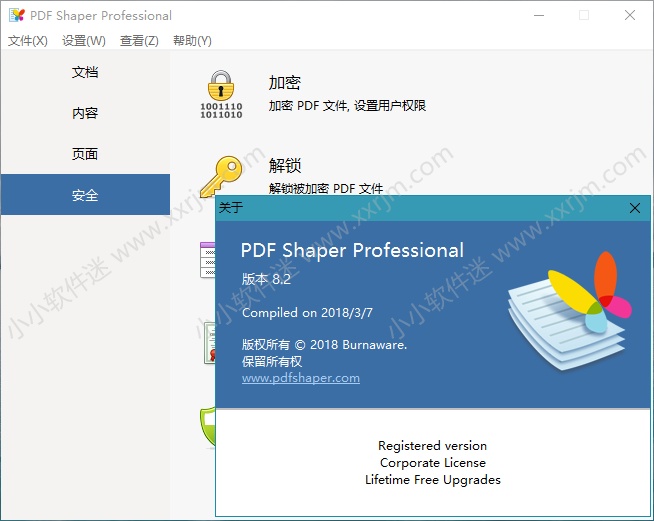654x521 pixels.
Task: Open the 帮助(Y) menu
Action: [x=192, y=41]
